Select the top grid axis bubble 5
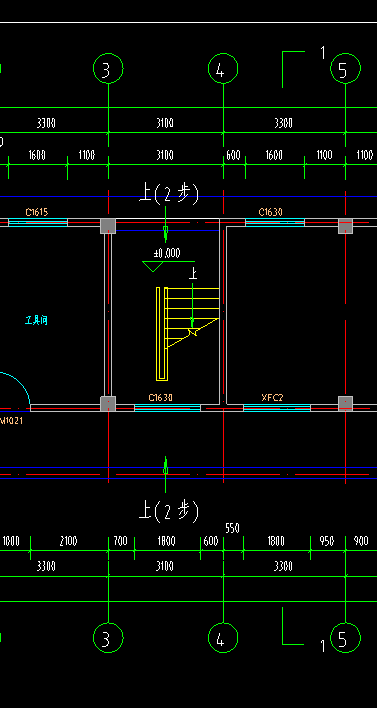 [345, 69]
